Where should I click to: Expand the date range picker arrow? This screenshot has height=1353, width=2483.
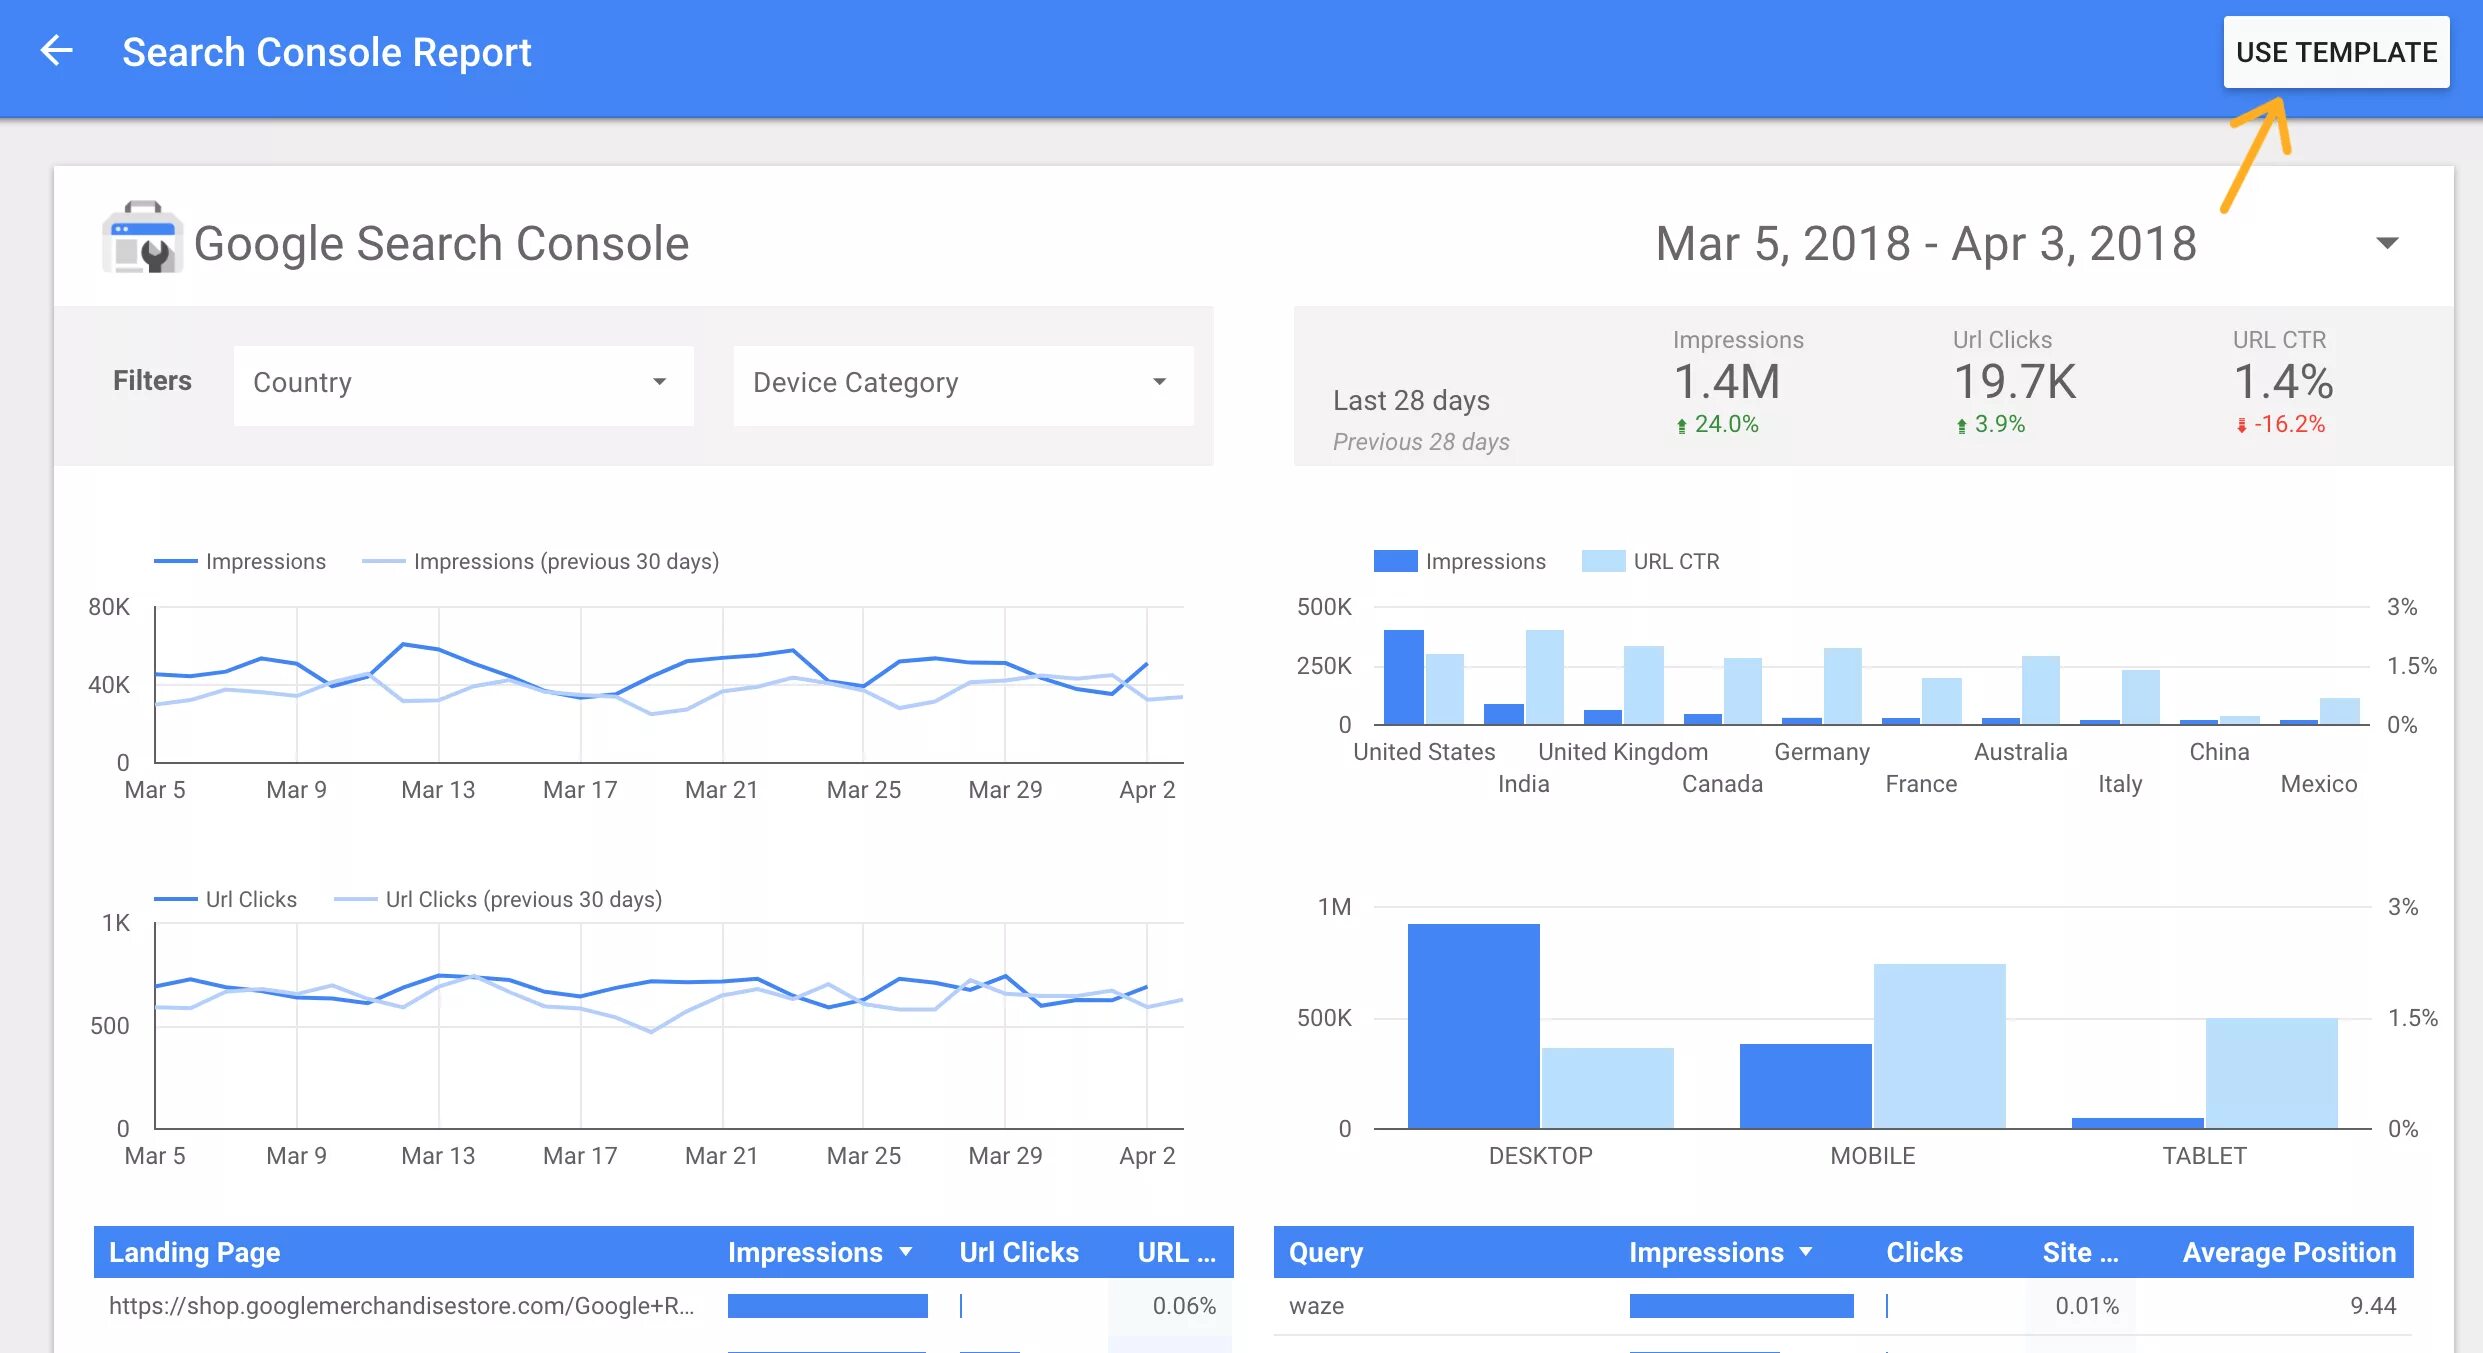click(2388, 244)
